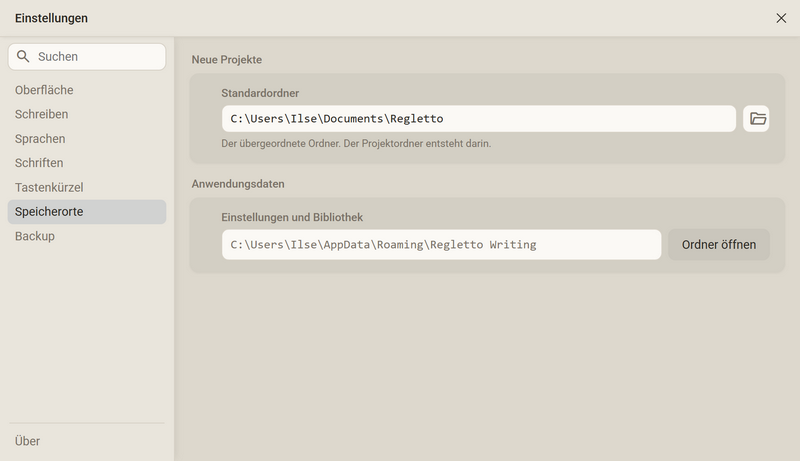The width and height of the screenshot is (800, 461).
Task: Click the Ordner öffnen button
Action: click(x=719, y=245)
